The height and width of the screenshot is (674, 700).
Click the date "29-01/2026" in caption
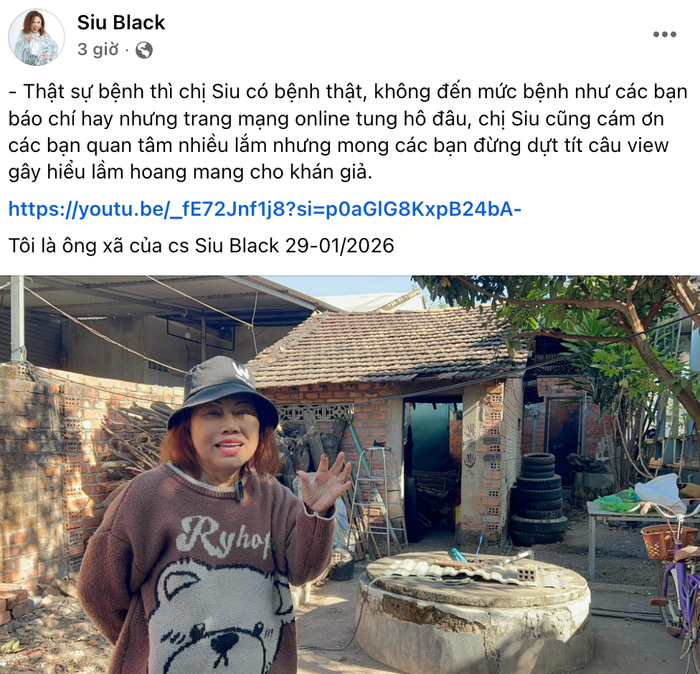pyautogui.click(x=339, y=246)
